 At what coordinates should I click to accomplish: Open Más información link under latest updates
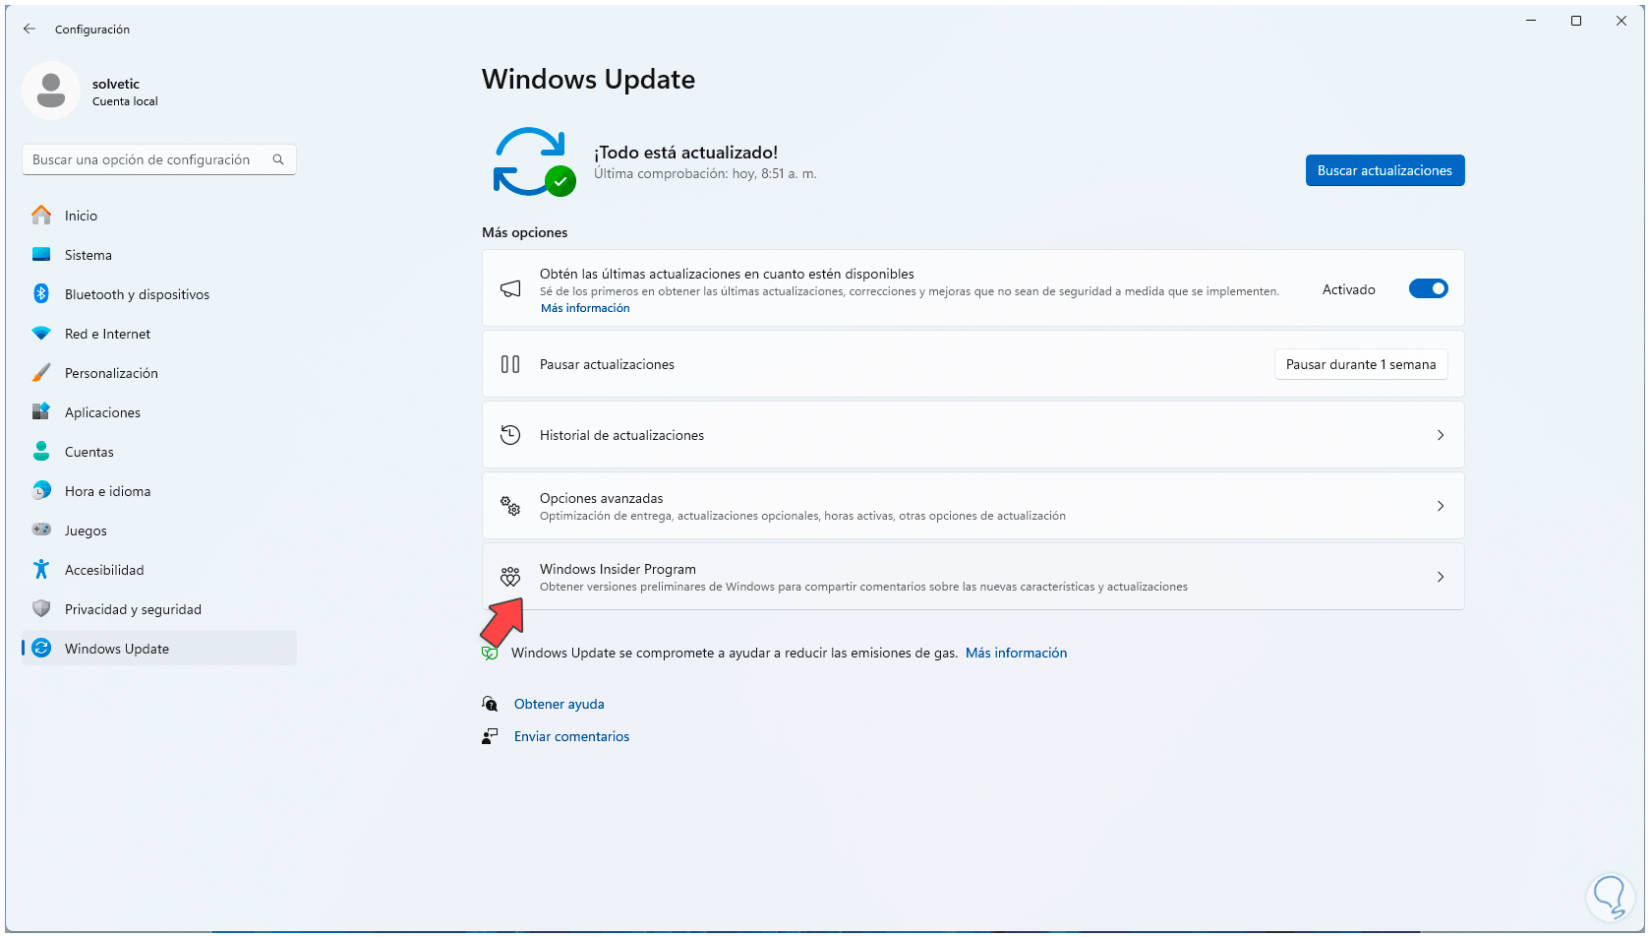point(585,308)
